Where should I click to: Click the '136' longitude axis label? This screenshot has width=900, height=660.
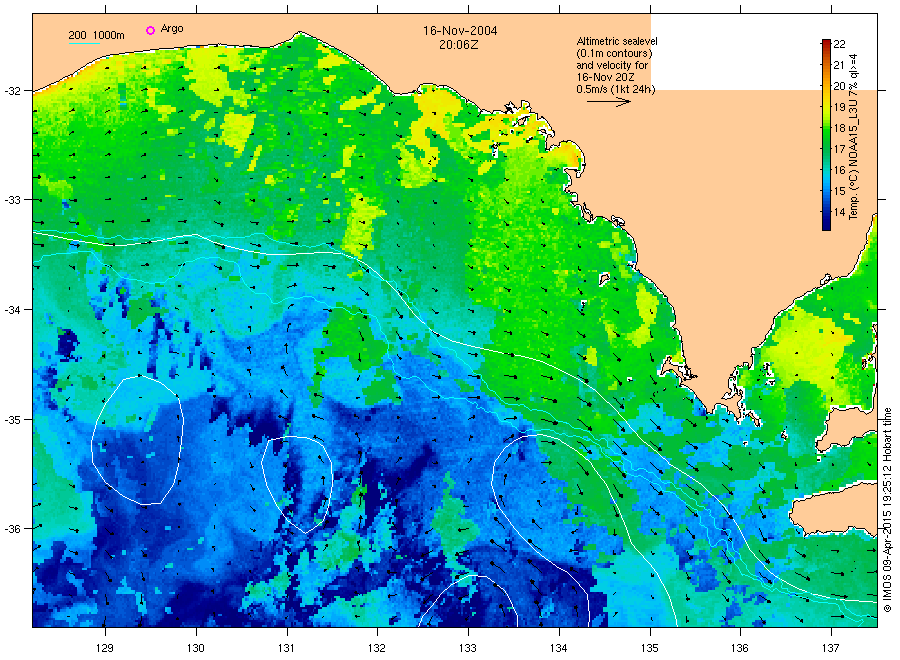click(x=740, y=648)
